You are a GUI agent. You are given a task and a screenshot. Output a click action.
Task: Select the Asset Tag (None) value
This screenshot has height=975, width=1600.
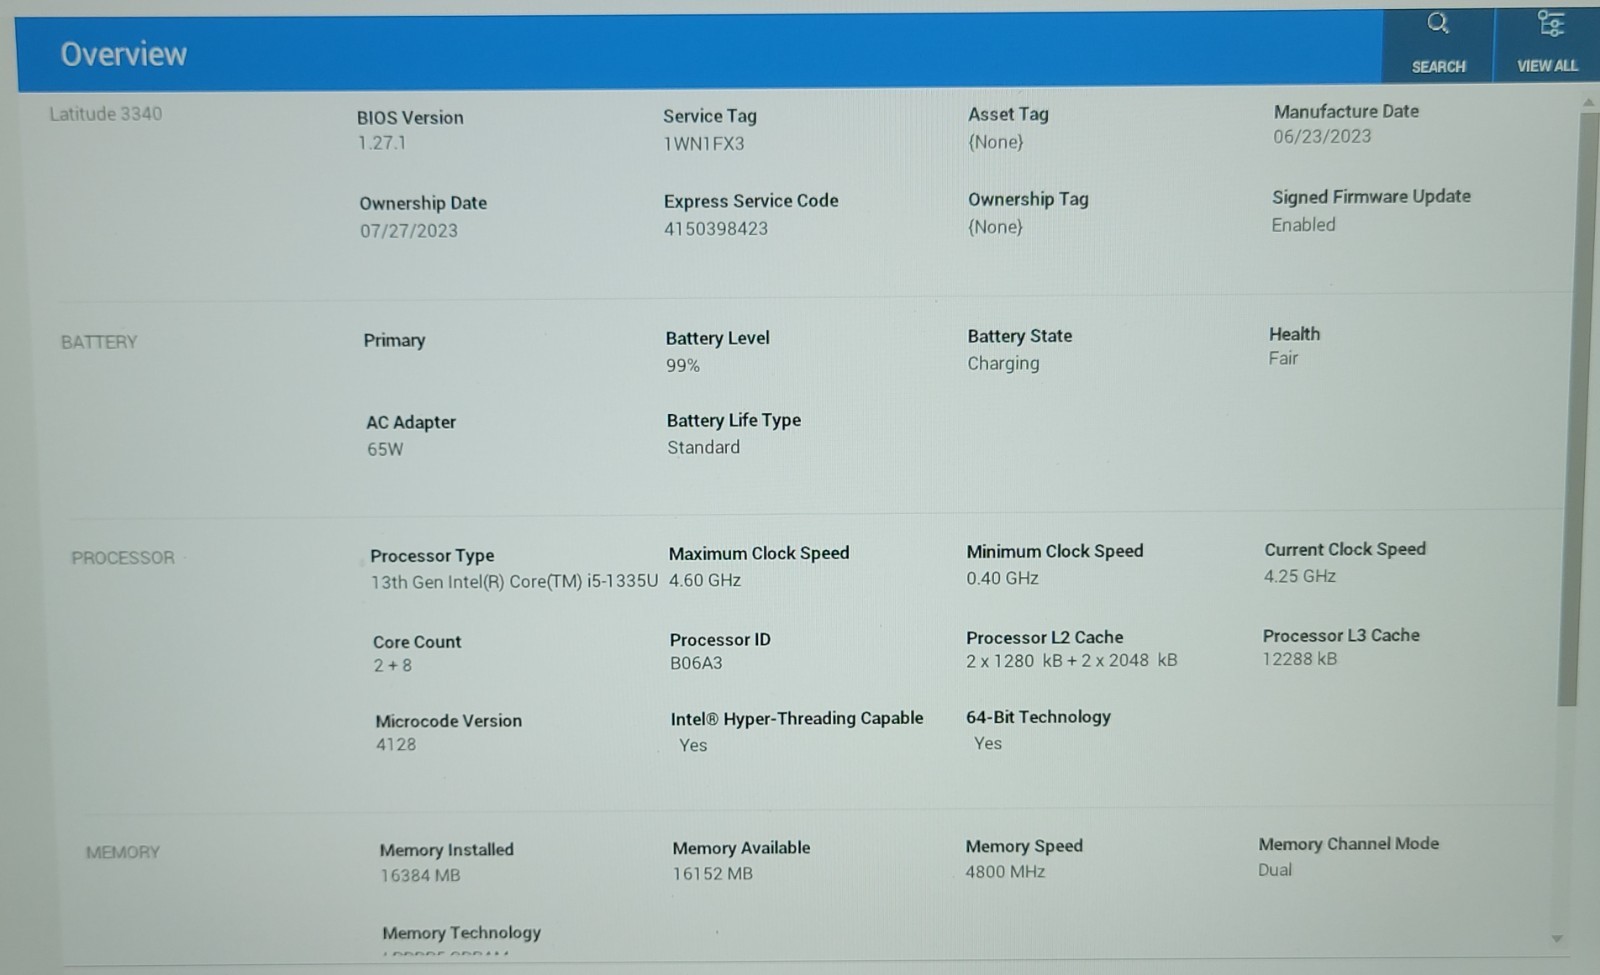pyautogui.click(x=995, y=142)
